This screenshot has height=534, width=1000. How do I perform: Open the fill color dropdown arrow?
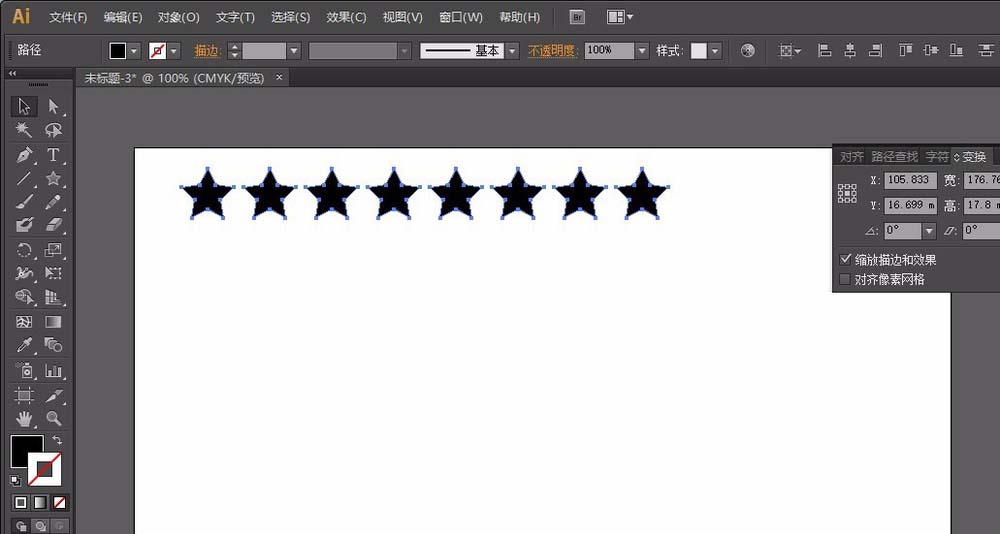coord(134,51)
